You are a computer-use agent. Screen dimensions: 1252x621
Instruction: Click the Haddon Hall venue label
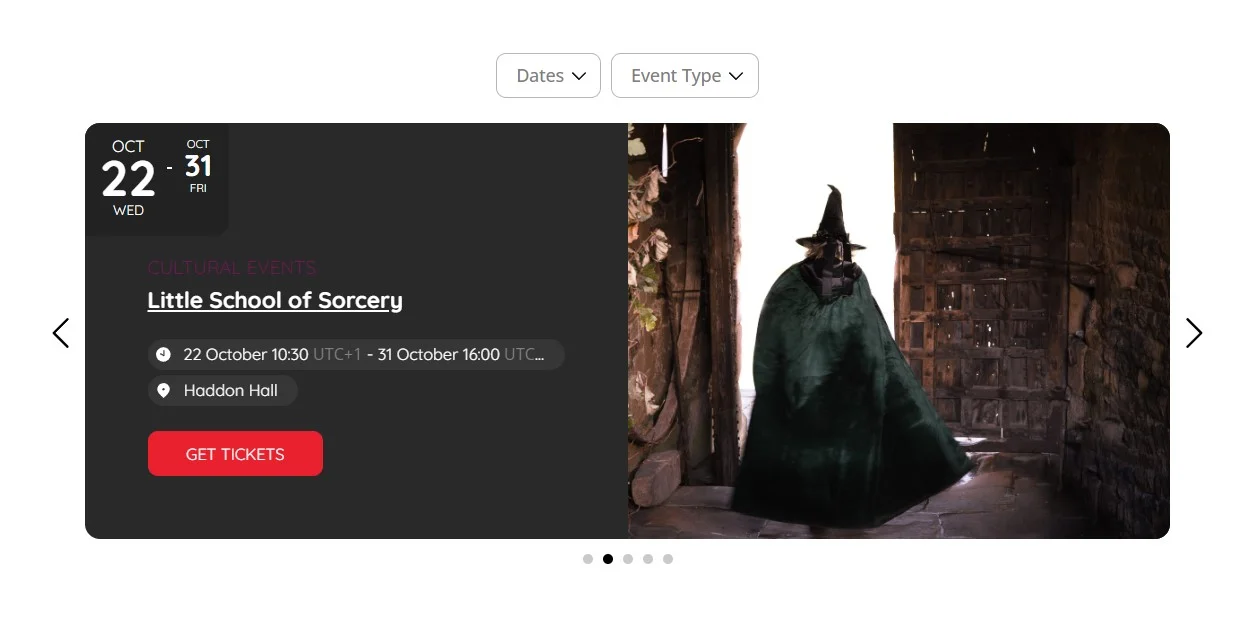(231, 391)
